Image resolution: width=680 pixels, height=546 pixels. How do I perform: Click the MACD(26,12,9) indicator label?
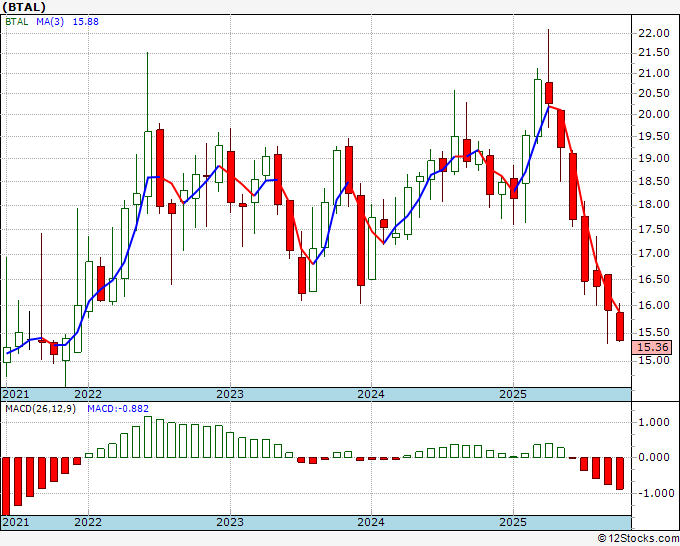[x=40, y=409]
